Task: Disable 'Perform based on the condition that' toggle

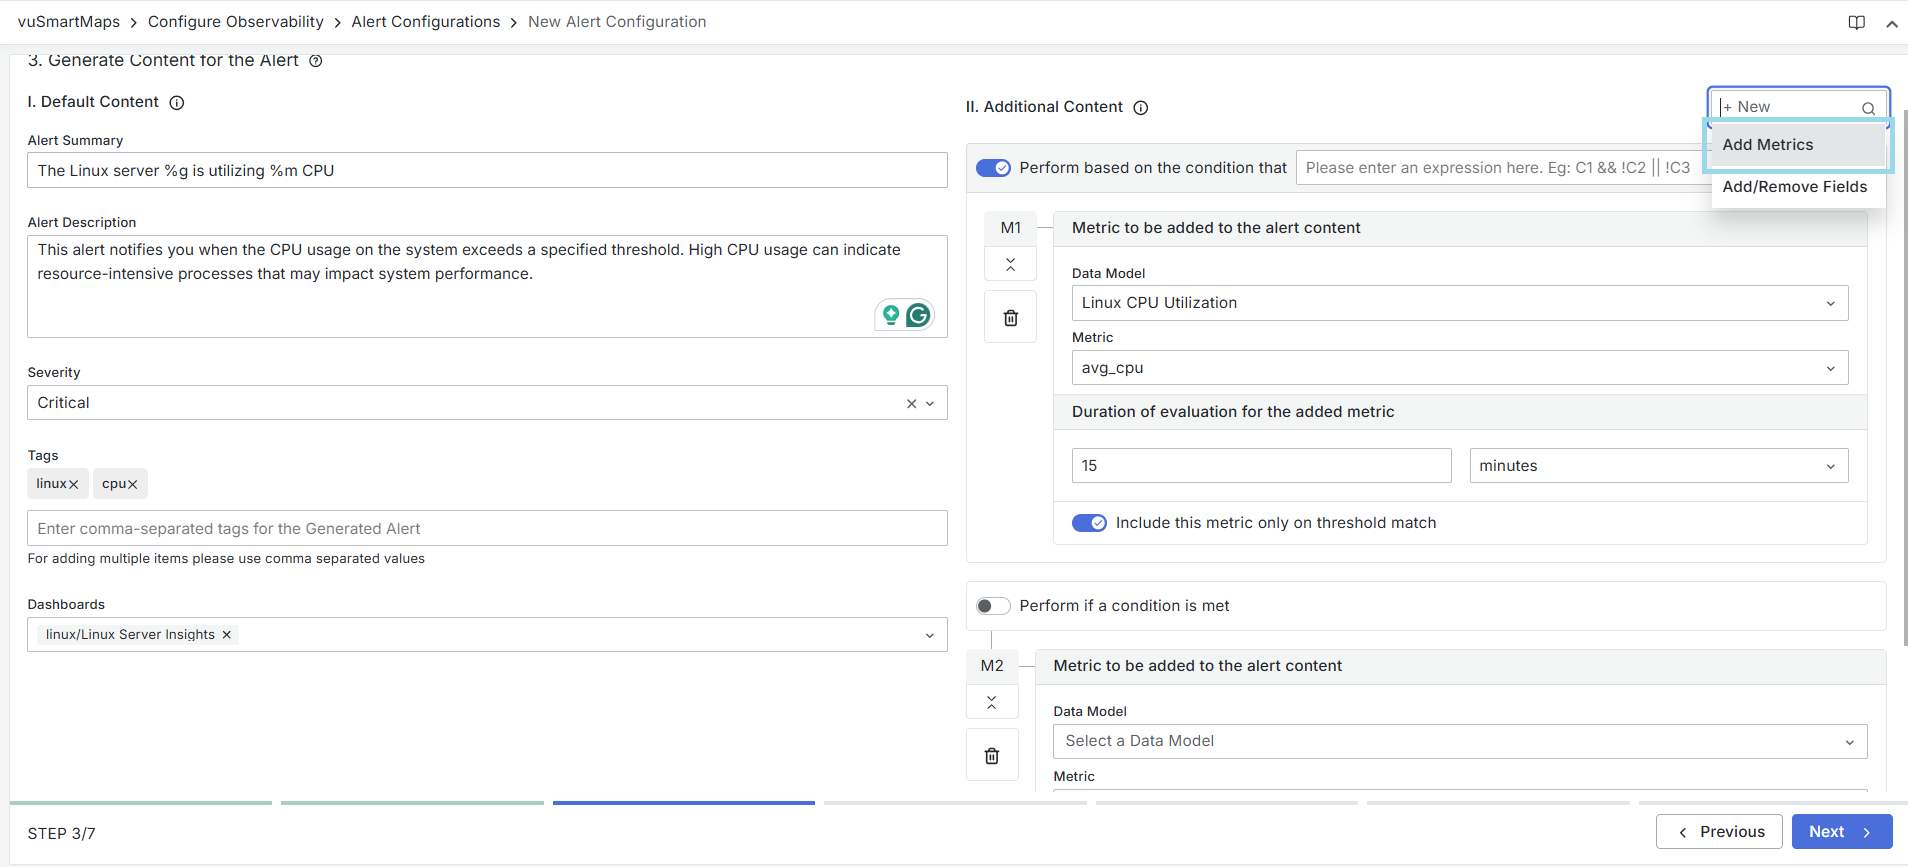Action: pyautogui.click(x=993, y=168)
